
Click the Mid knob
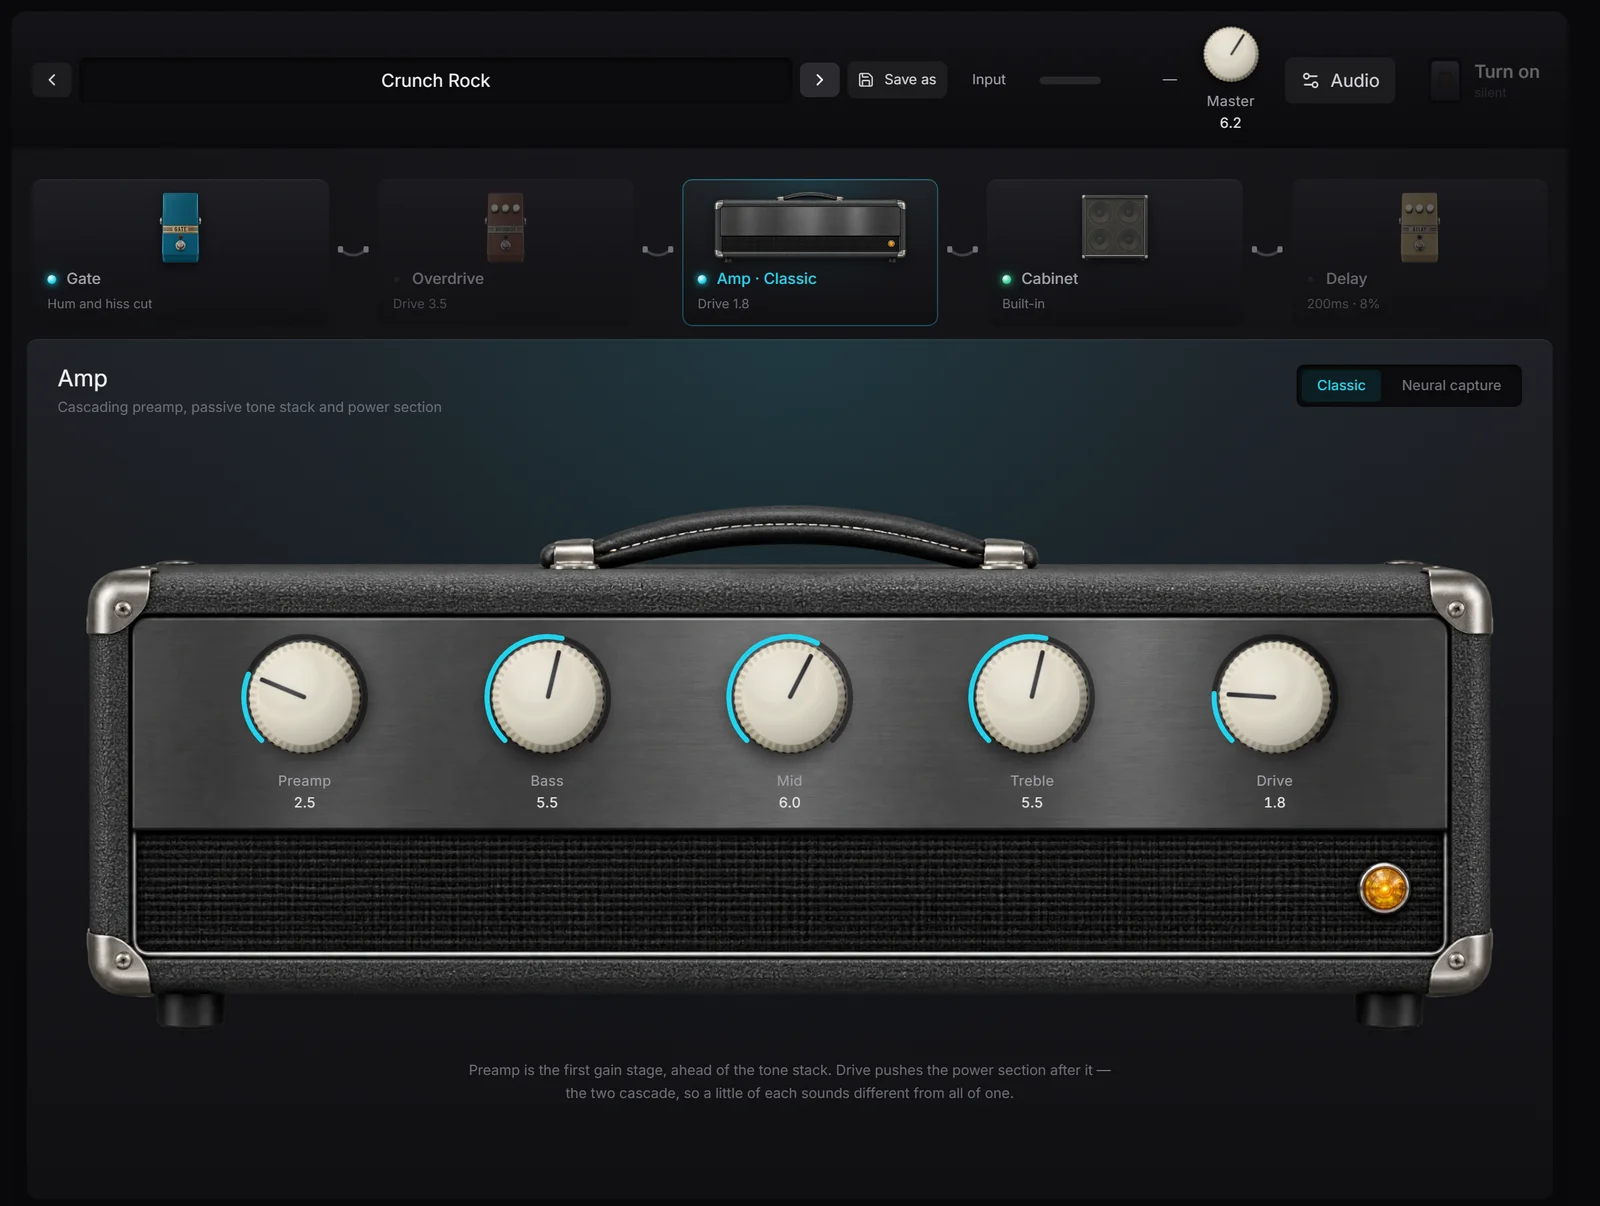click(x=789, y=695)
